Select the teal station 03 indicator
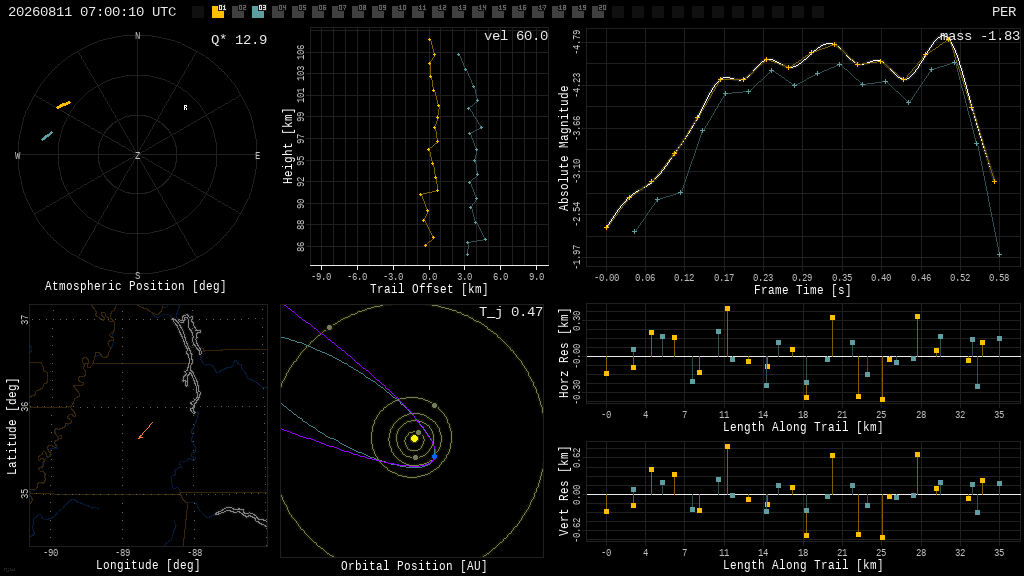This screenshot has height=576, width=1024. point(259,11)
